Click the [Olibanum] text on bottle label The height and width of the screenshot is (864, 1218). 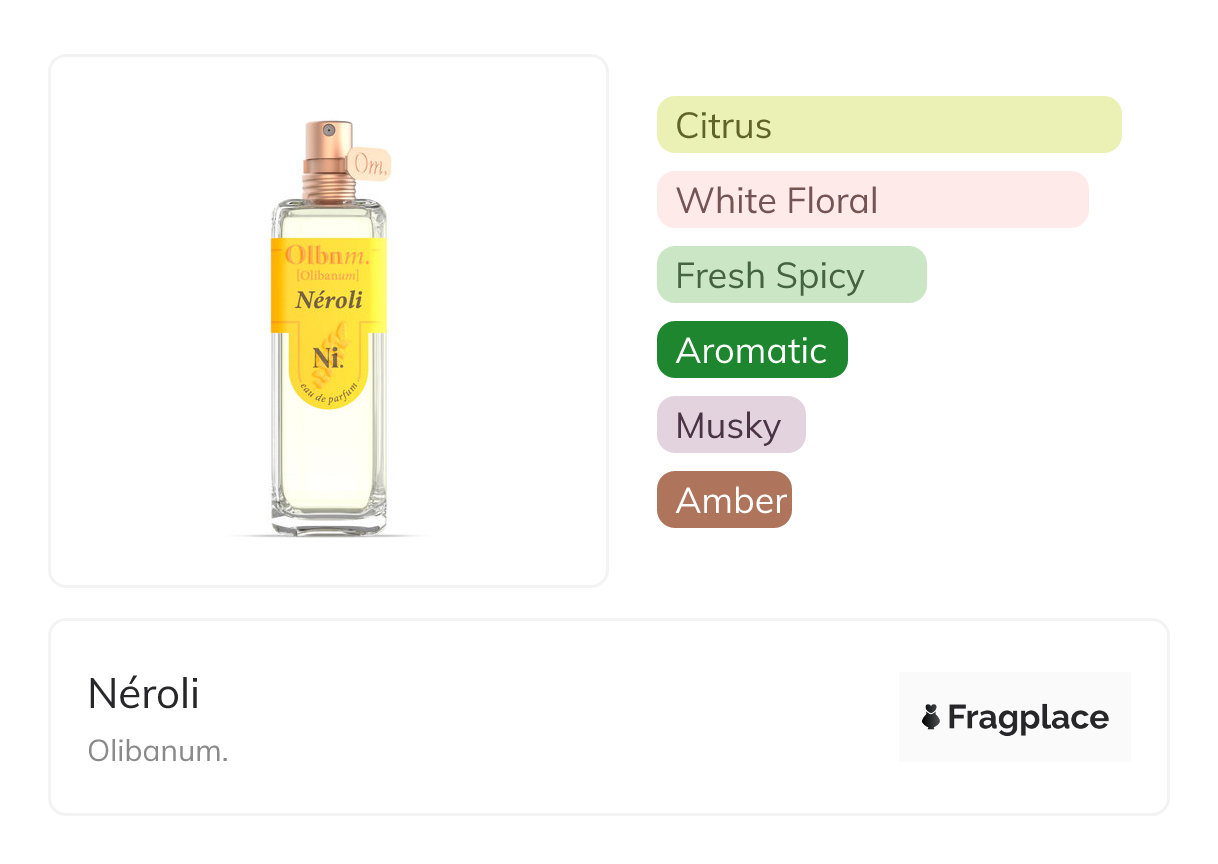coord(328,275)
